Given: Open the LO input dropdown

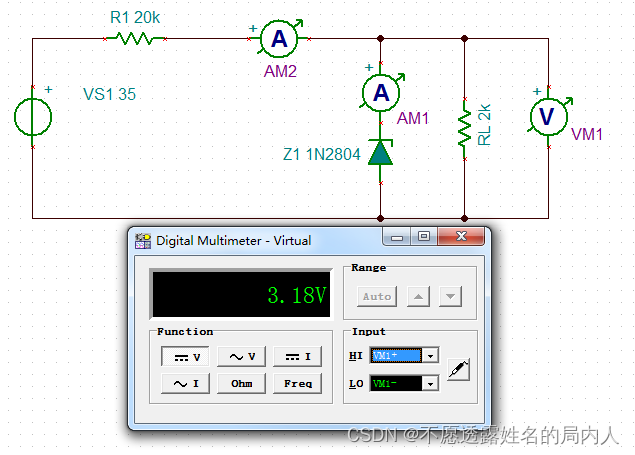Looking at the screenshot, I should [x=430, y=383].
